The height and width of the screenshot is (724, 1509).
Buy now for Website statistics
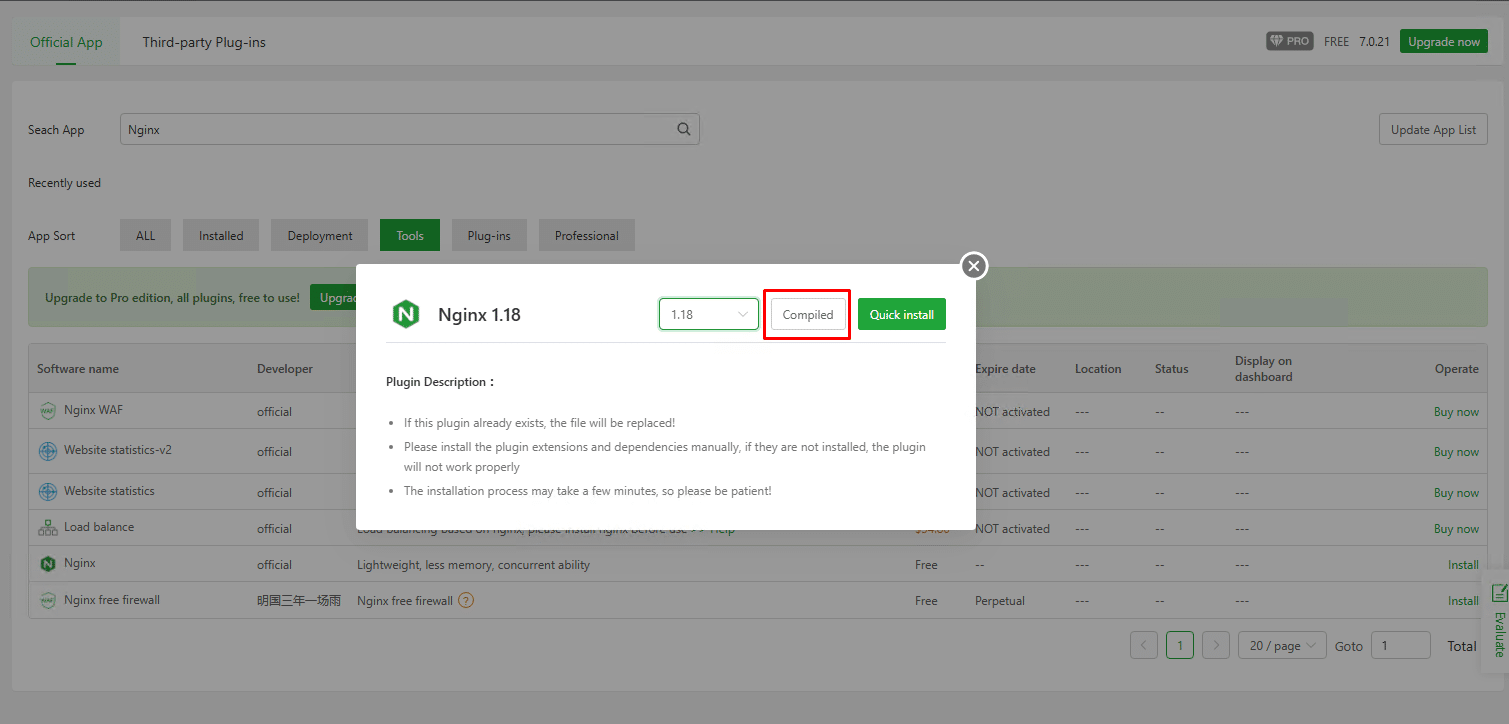[1456, 493]
